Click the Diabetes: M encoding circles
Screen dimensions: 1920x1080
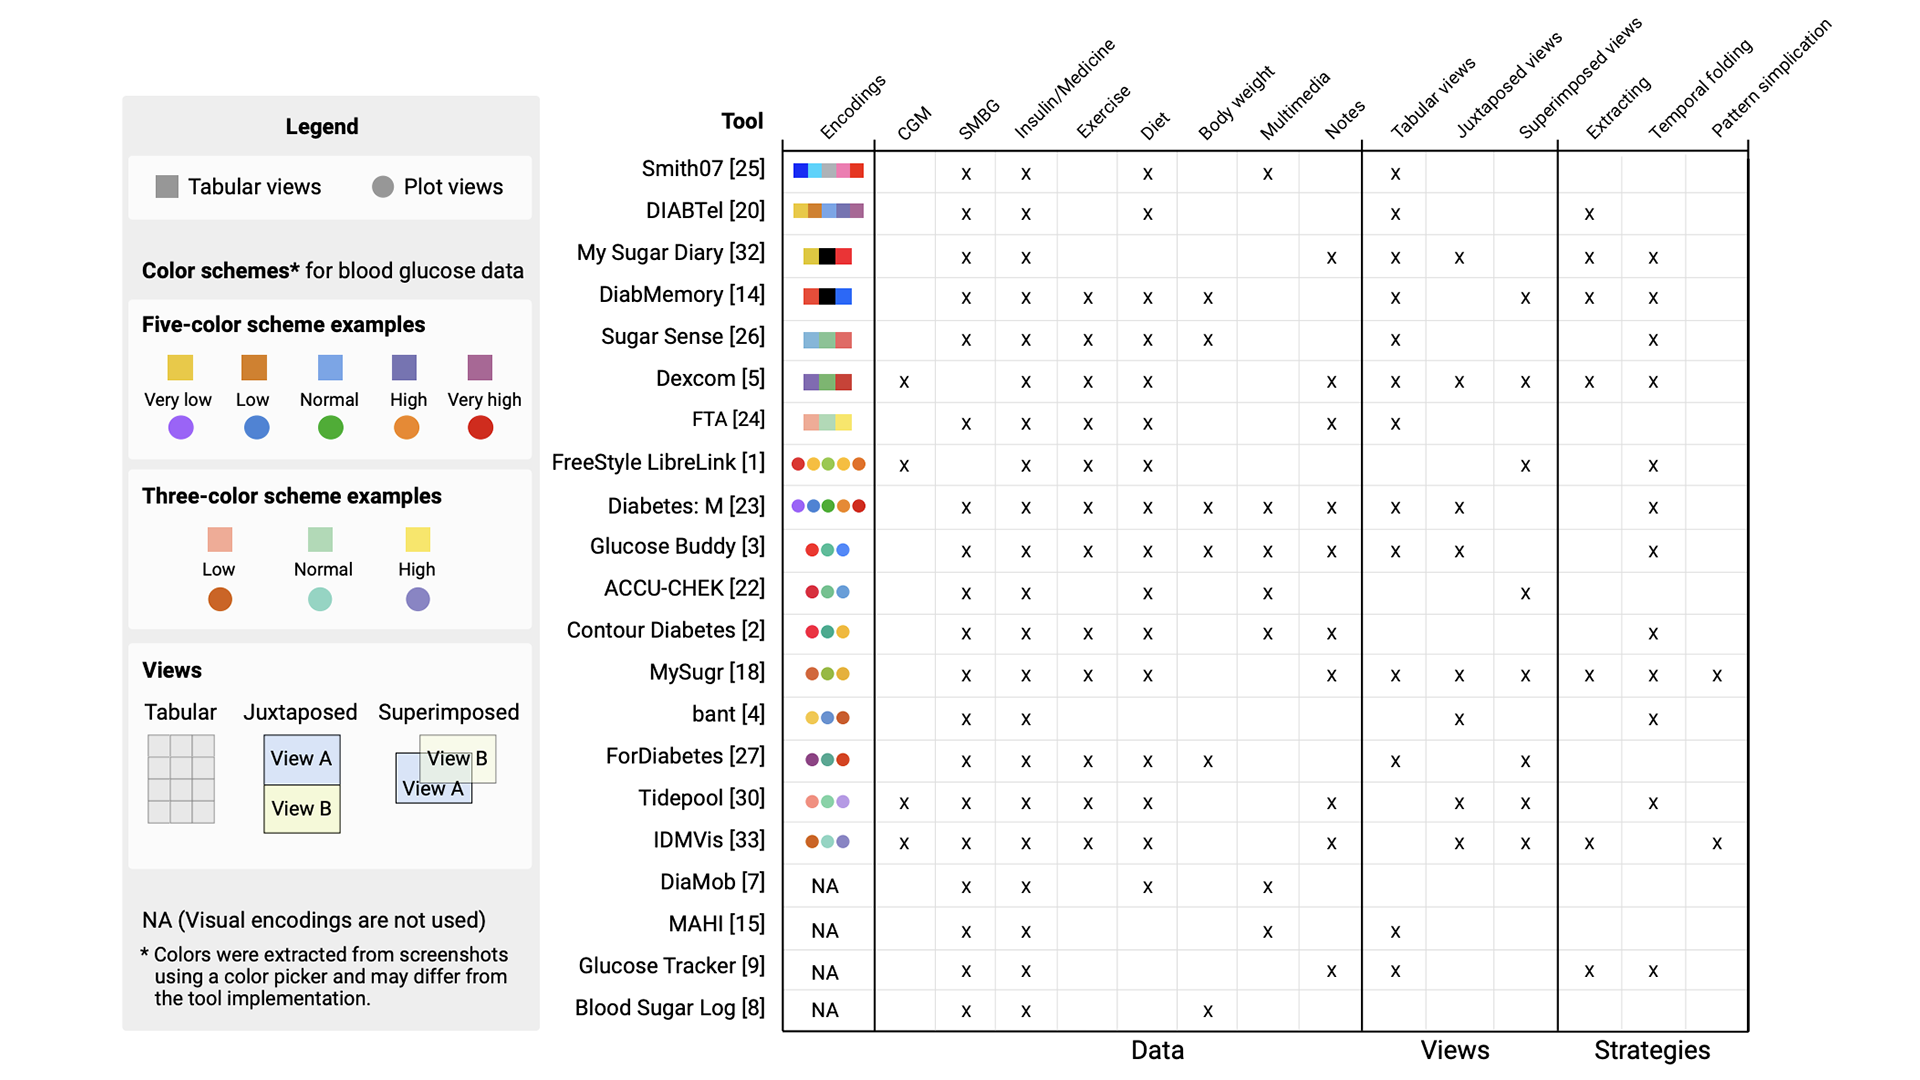828,506
